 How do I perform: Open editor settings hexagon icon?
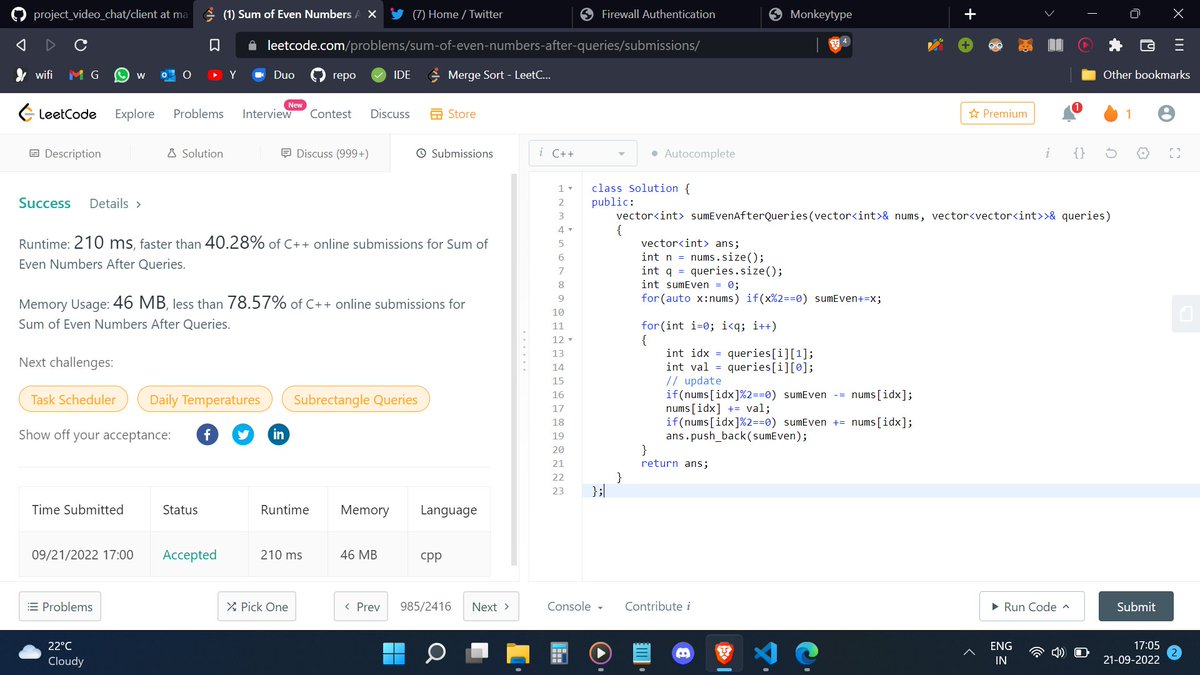[1143, 154]
